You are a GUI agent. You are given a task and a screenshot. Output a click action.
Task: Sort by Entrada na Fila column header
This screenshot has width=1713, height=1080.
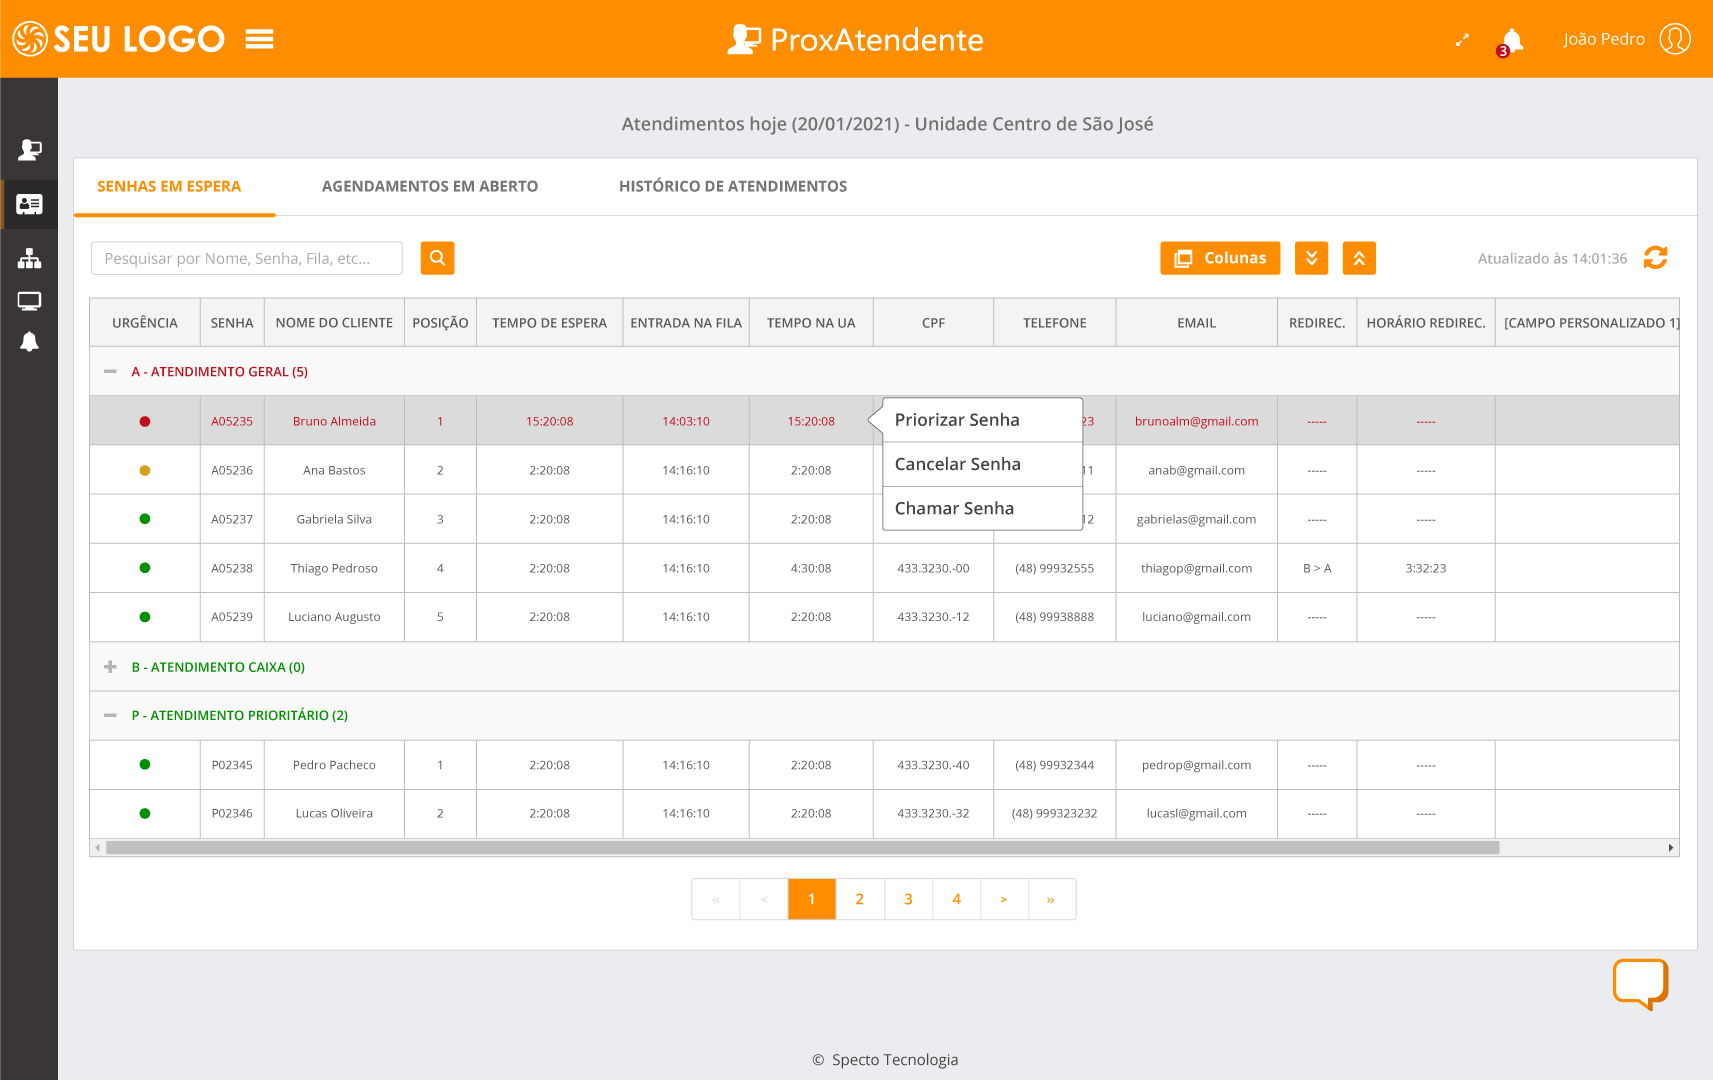(x=686, y=322)
